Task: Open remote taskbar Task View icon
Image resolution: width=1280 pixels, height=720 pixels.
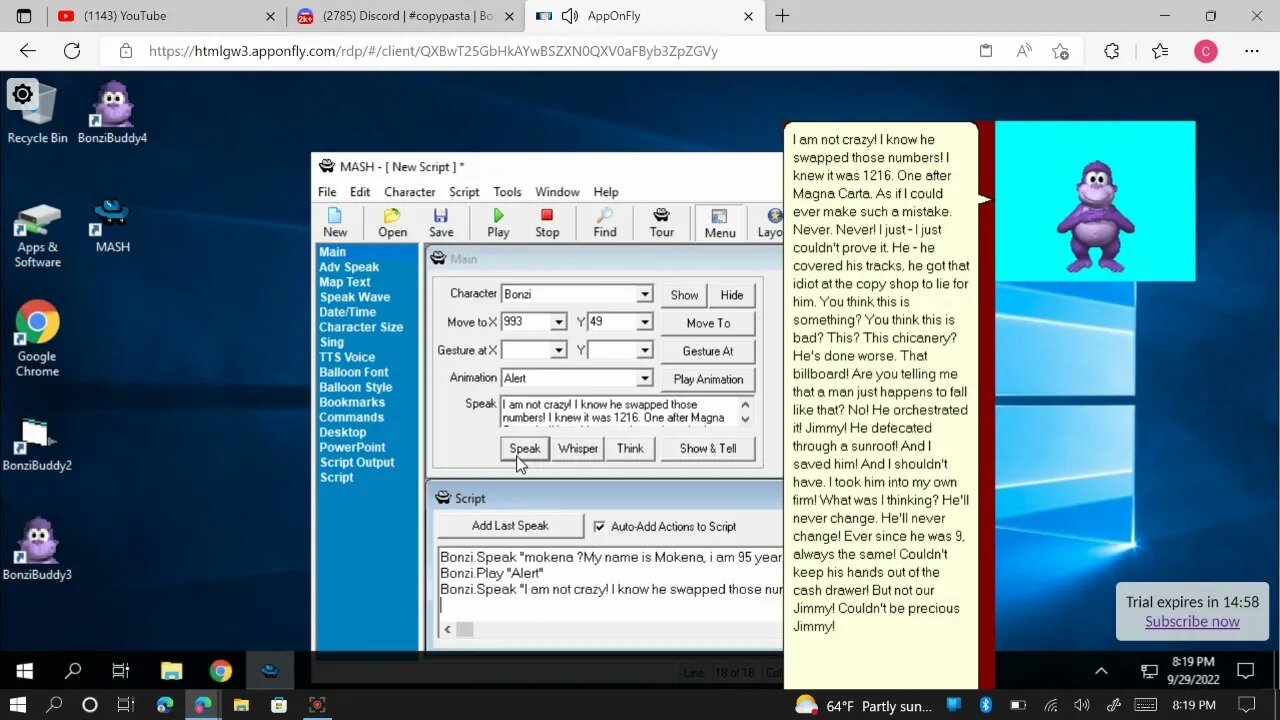Action: tap(121, 671)
